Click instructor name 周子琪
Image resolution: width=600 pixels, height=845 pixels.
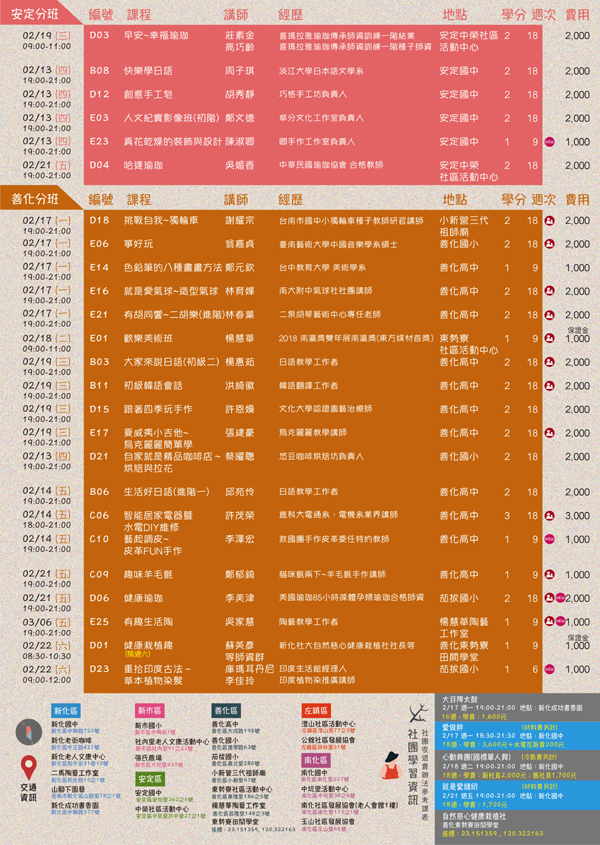[x=239, y=71]
